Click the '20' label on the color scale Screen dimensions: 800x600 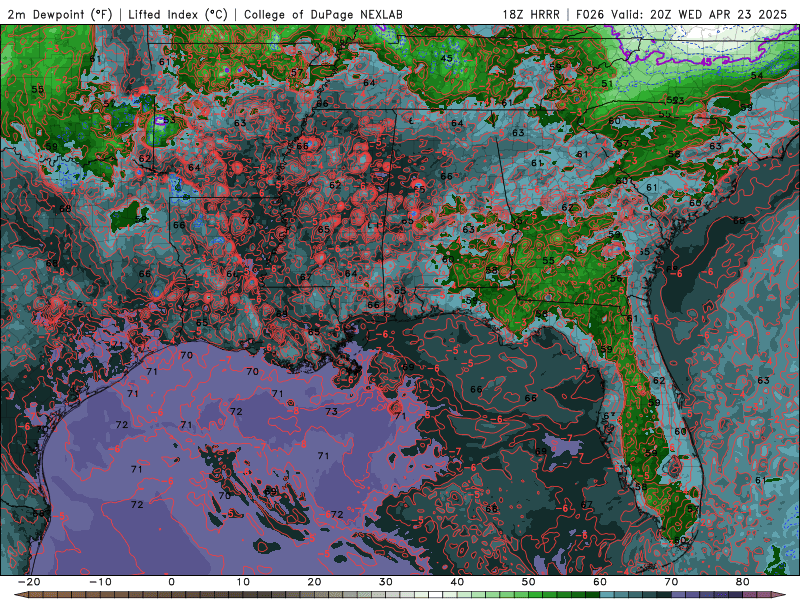point(314,582)
